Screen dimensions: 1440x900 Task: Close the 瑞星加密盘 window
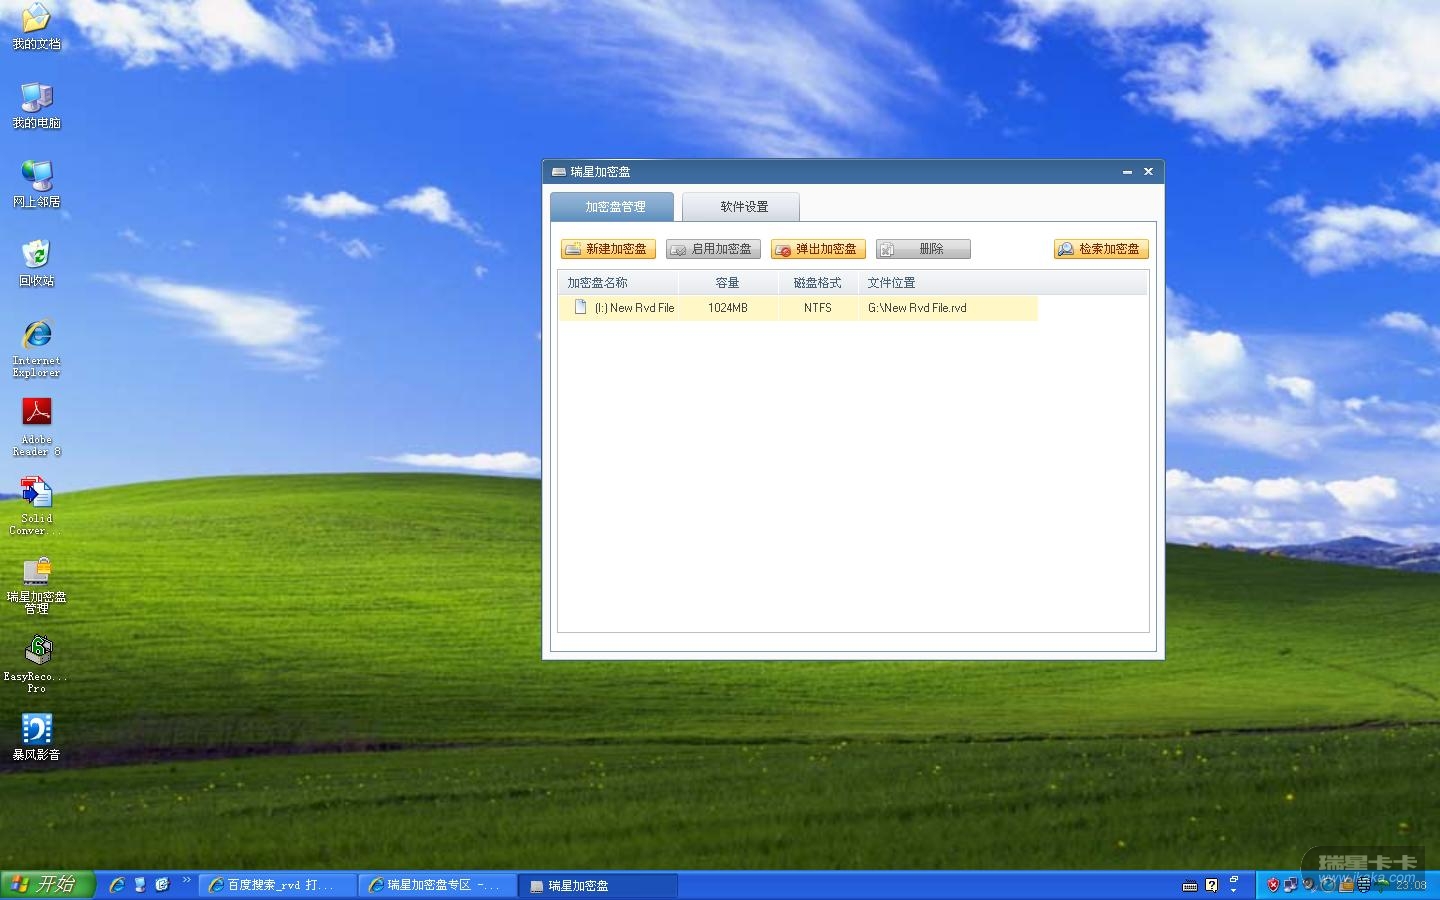[x=1148, y=172]
